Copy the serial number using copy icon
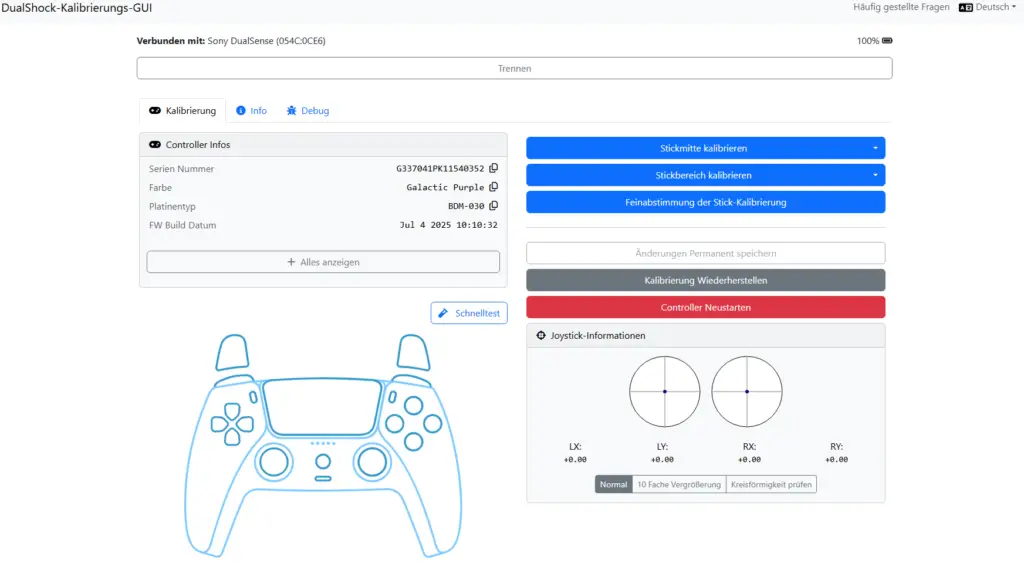The width and height of the screenshot is (1024, 566). [493, 169]
